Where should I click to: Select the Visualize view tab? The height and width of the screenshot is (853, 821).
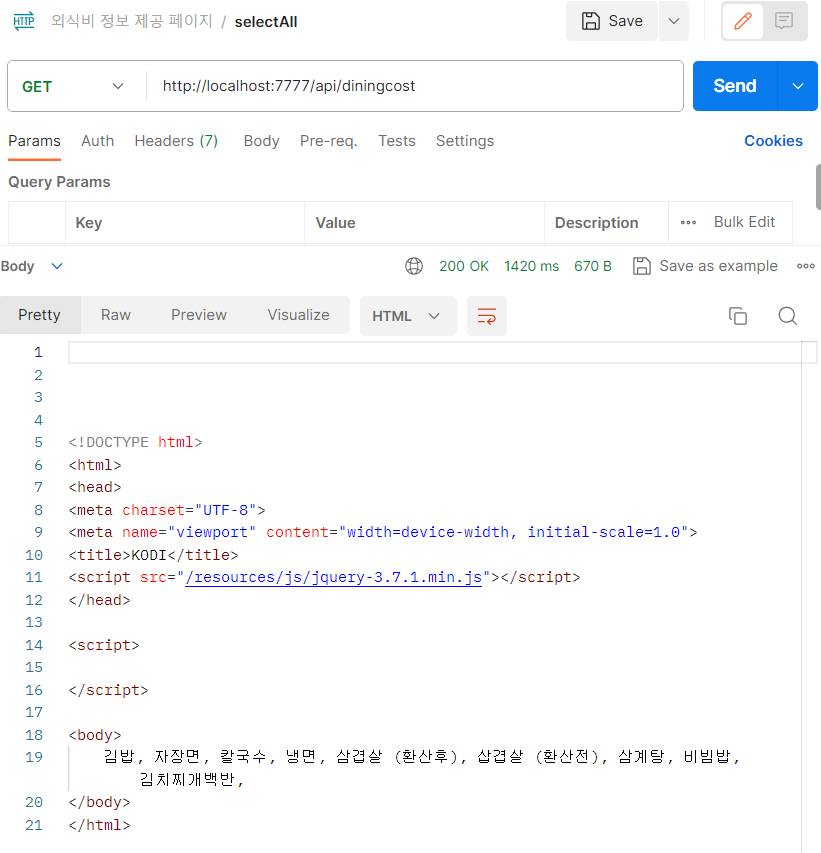coord(298,315)
